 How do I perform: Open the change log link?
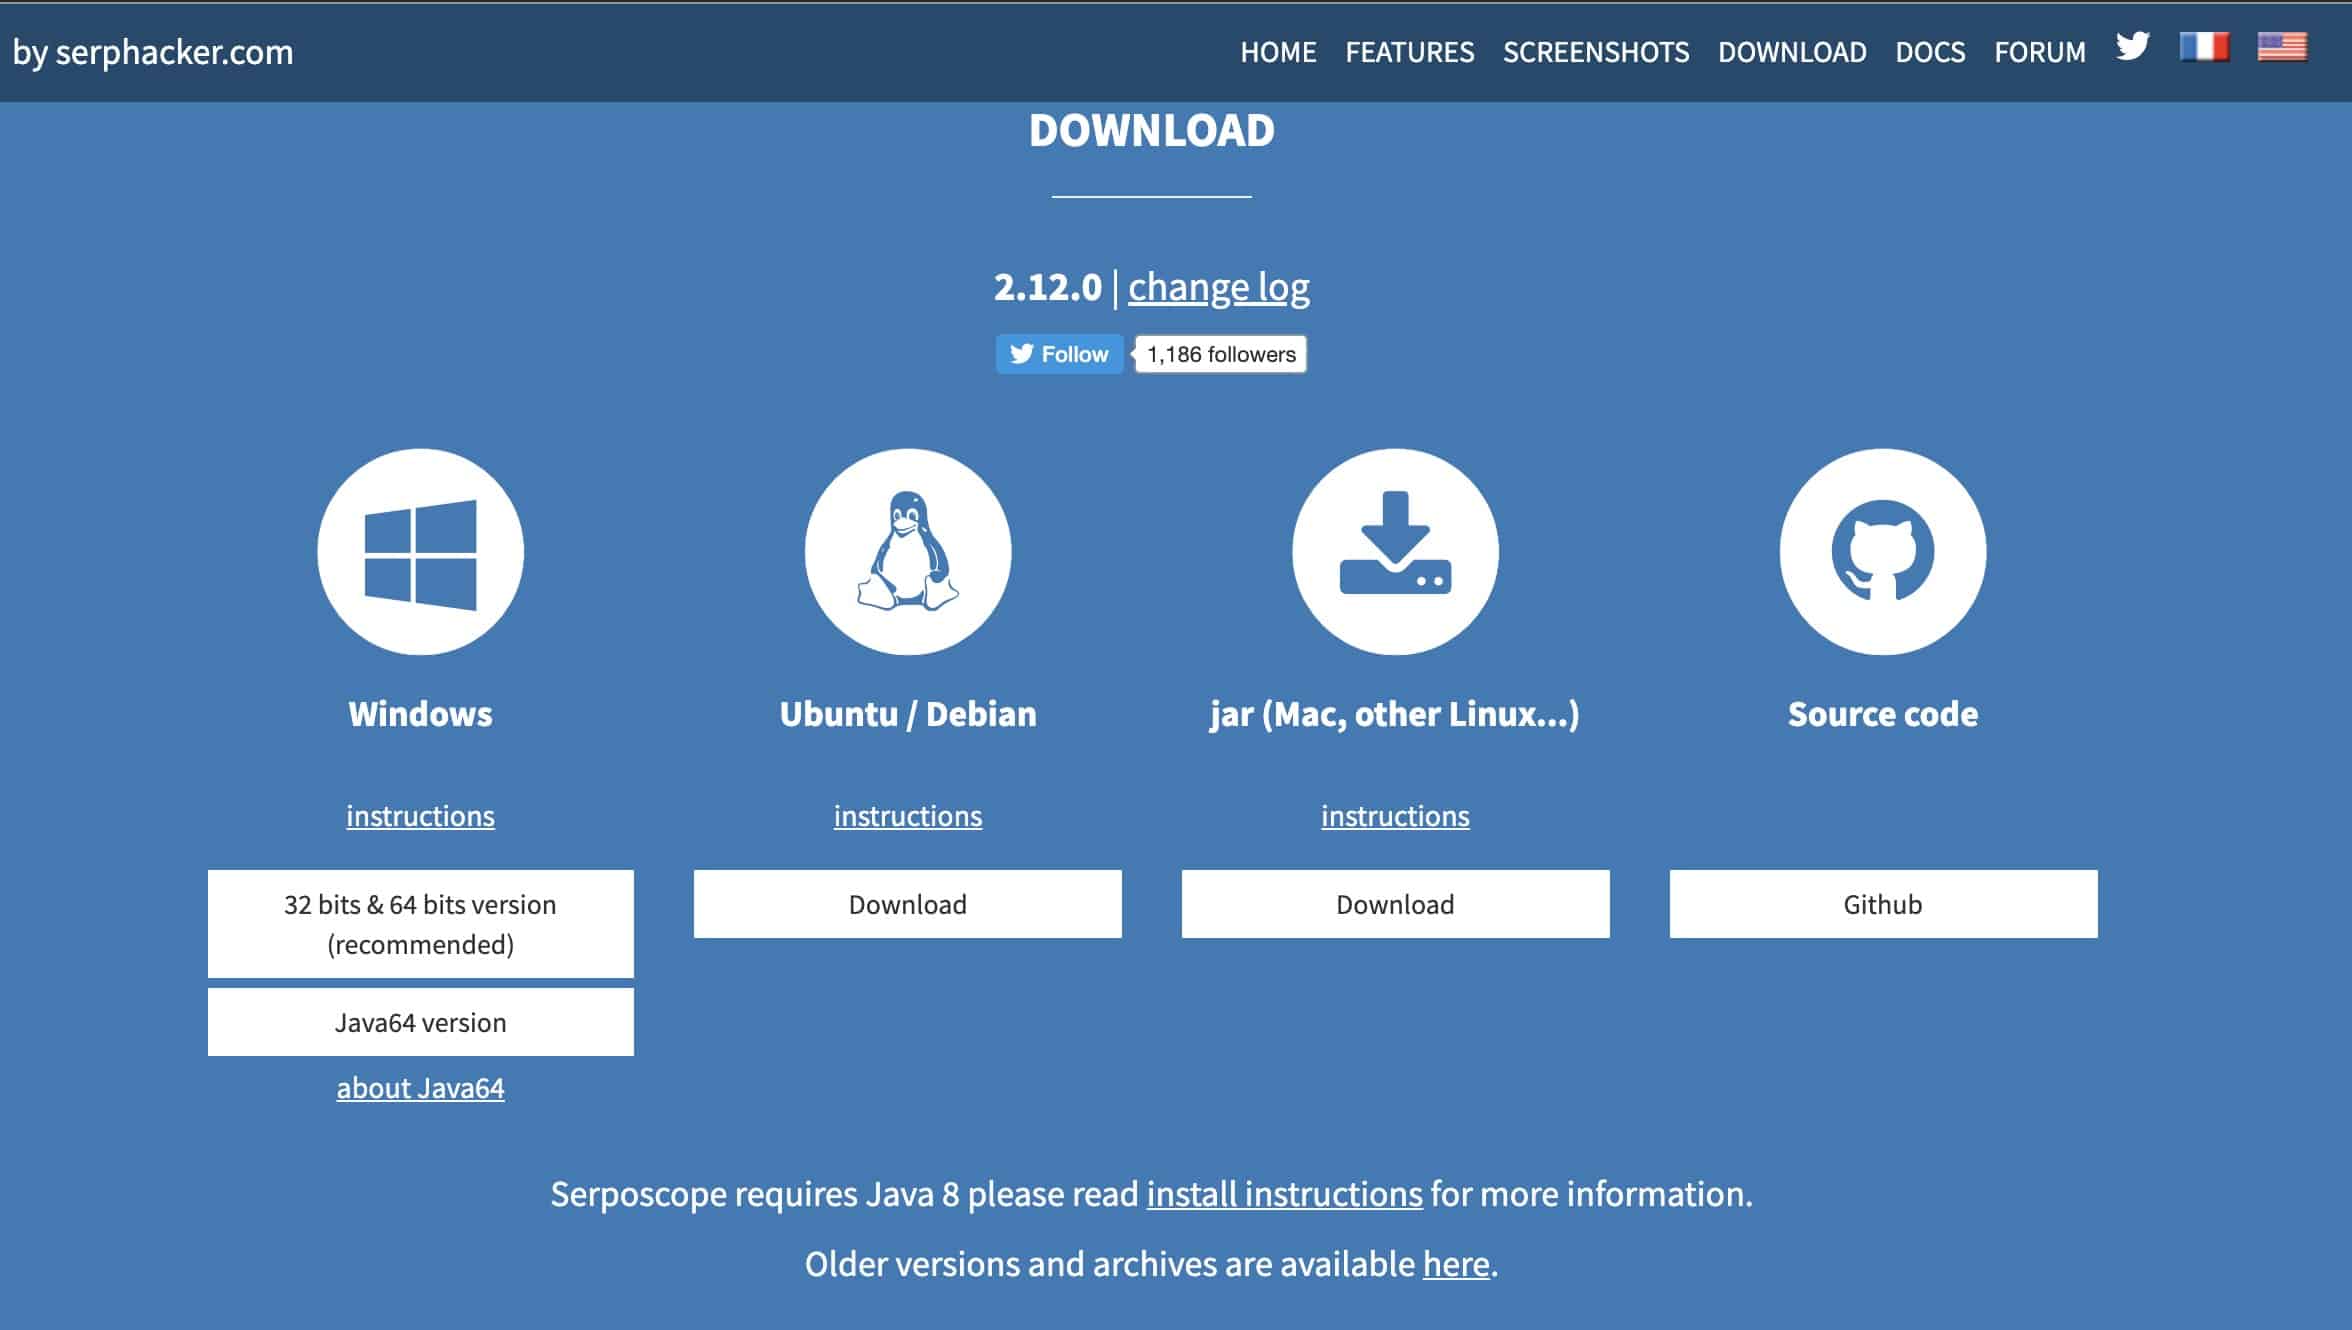1219,287
